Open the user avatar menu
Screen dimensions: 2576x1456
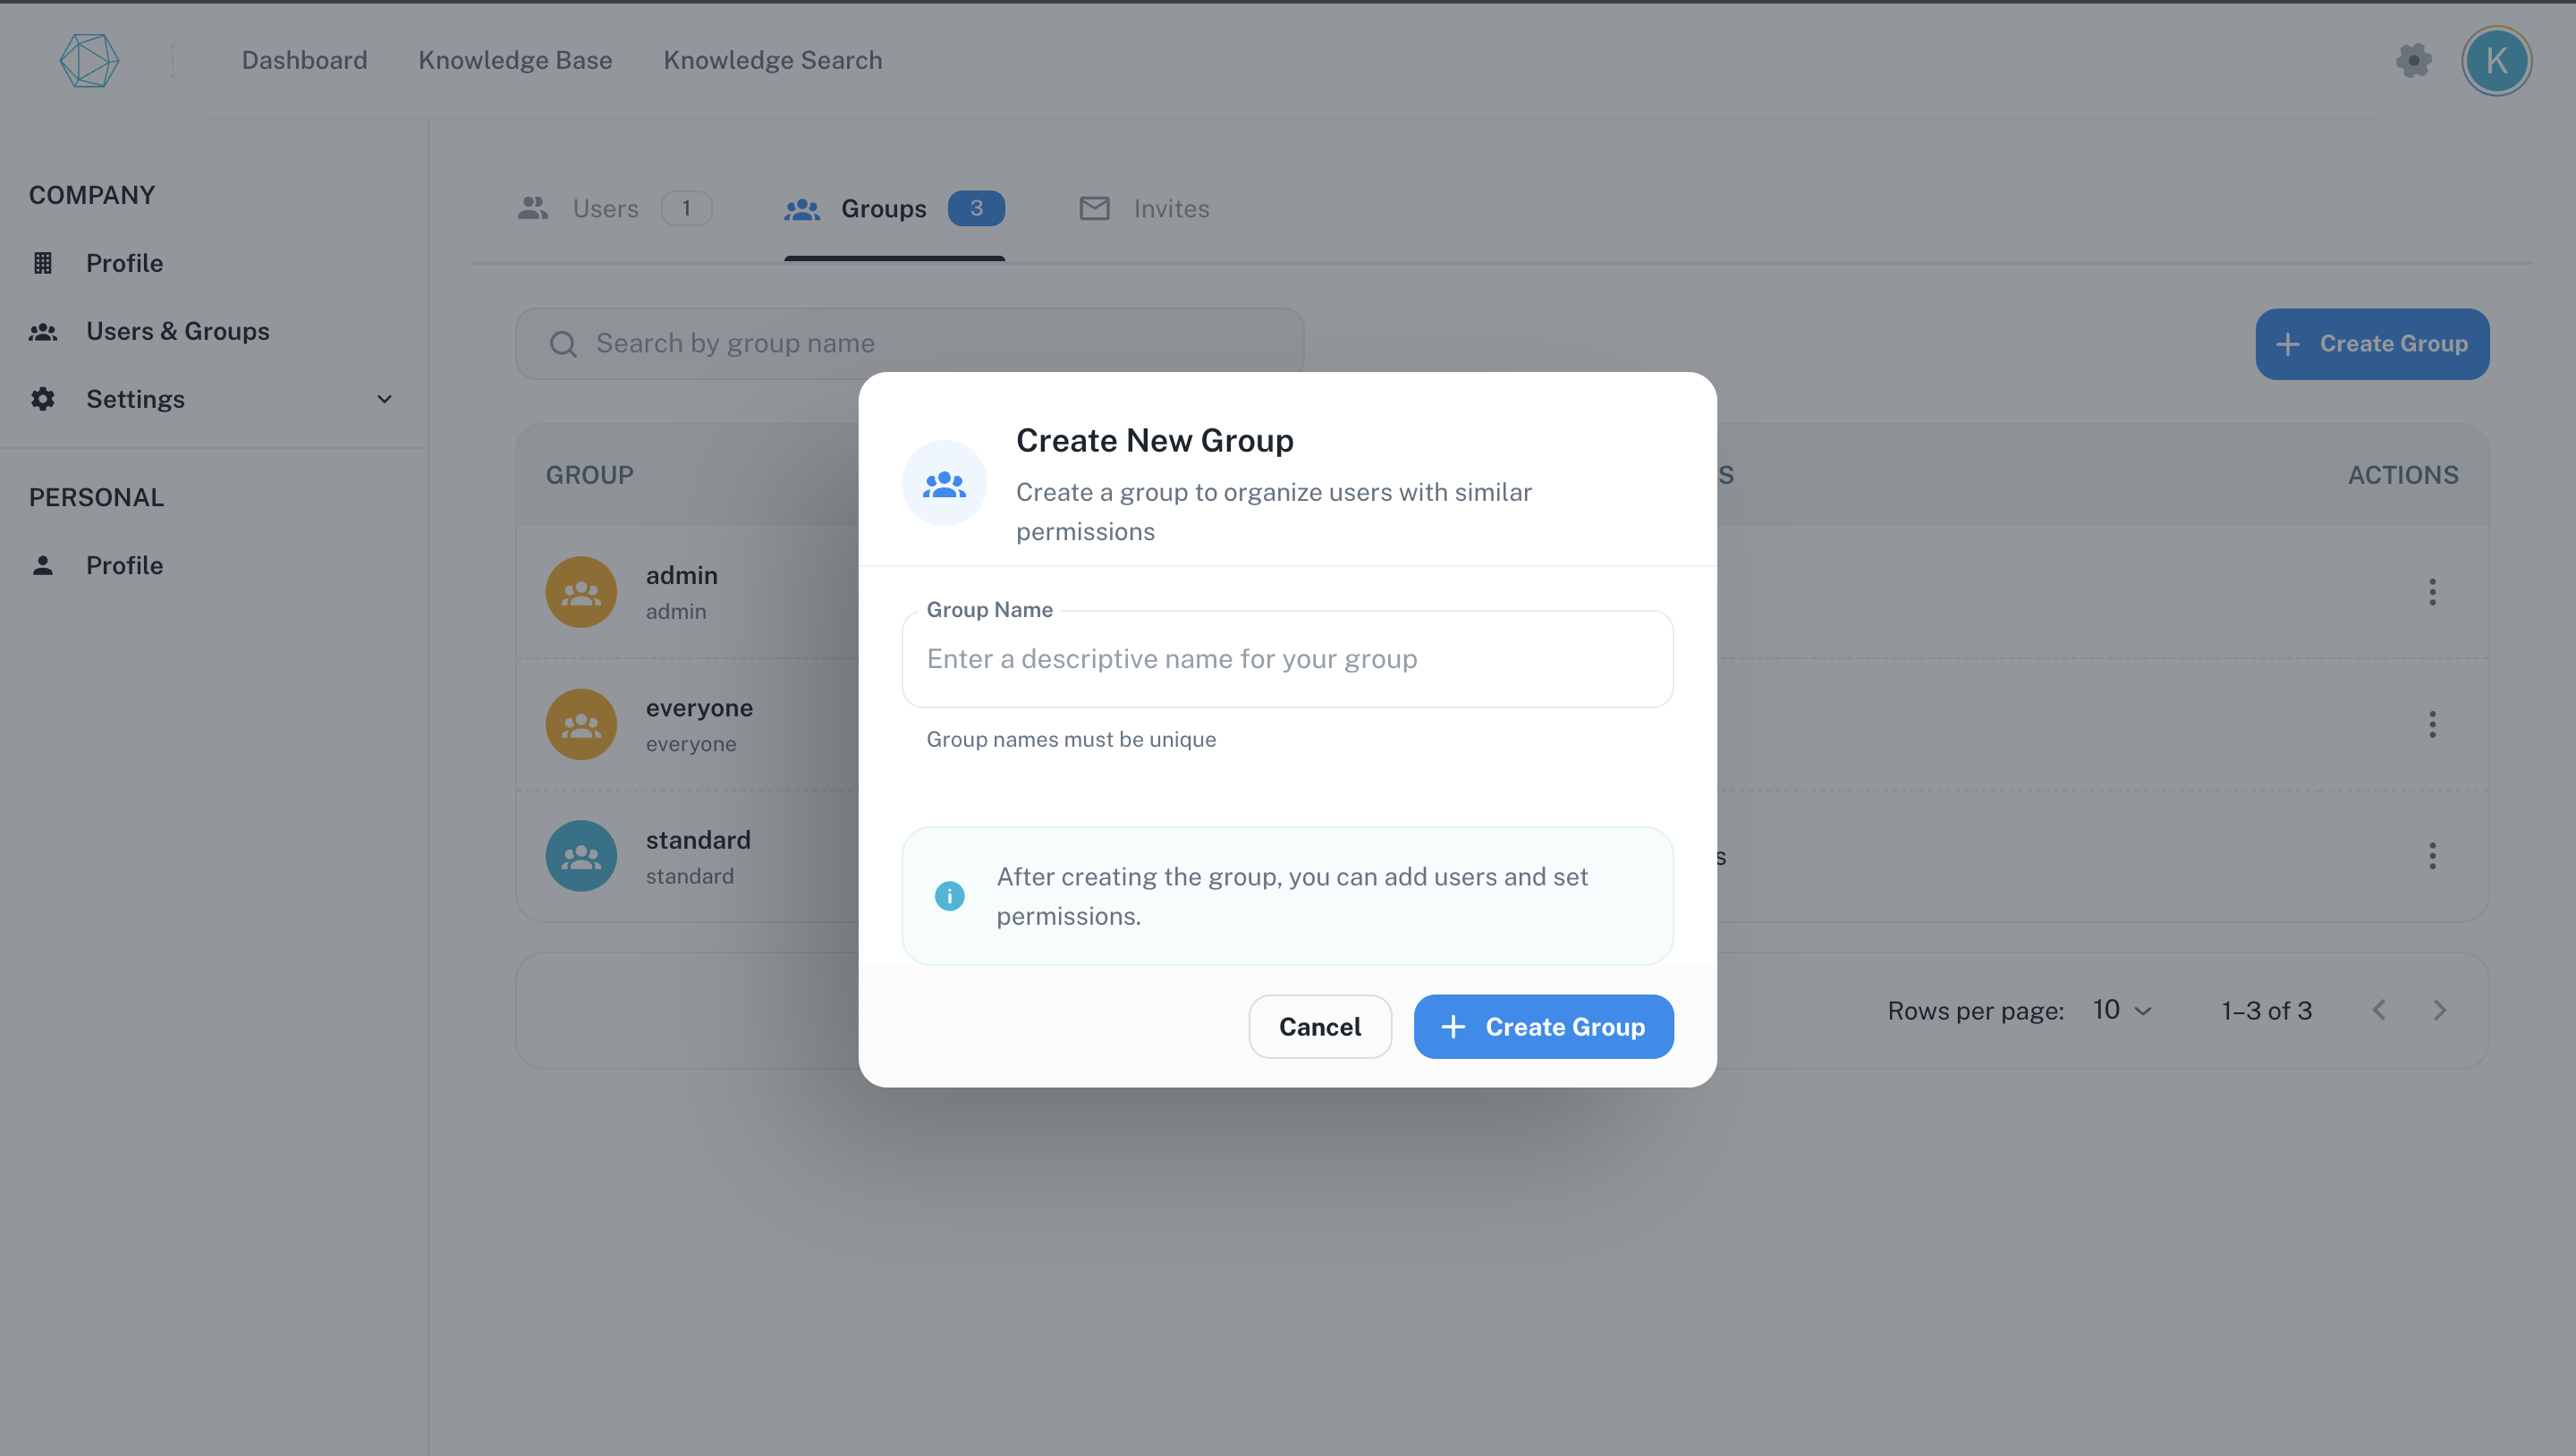coord(2496,60)
